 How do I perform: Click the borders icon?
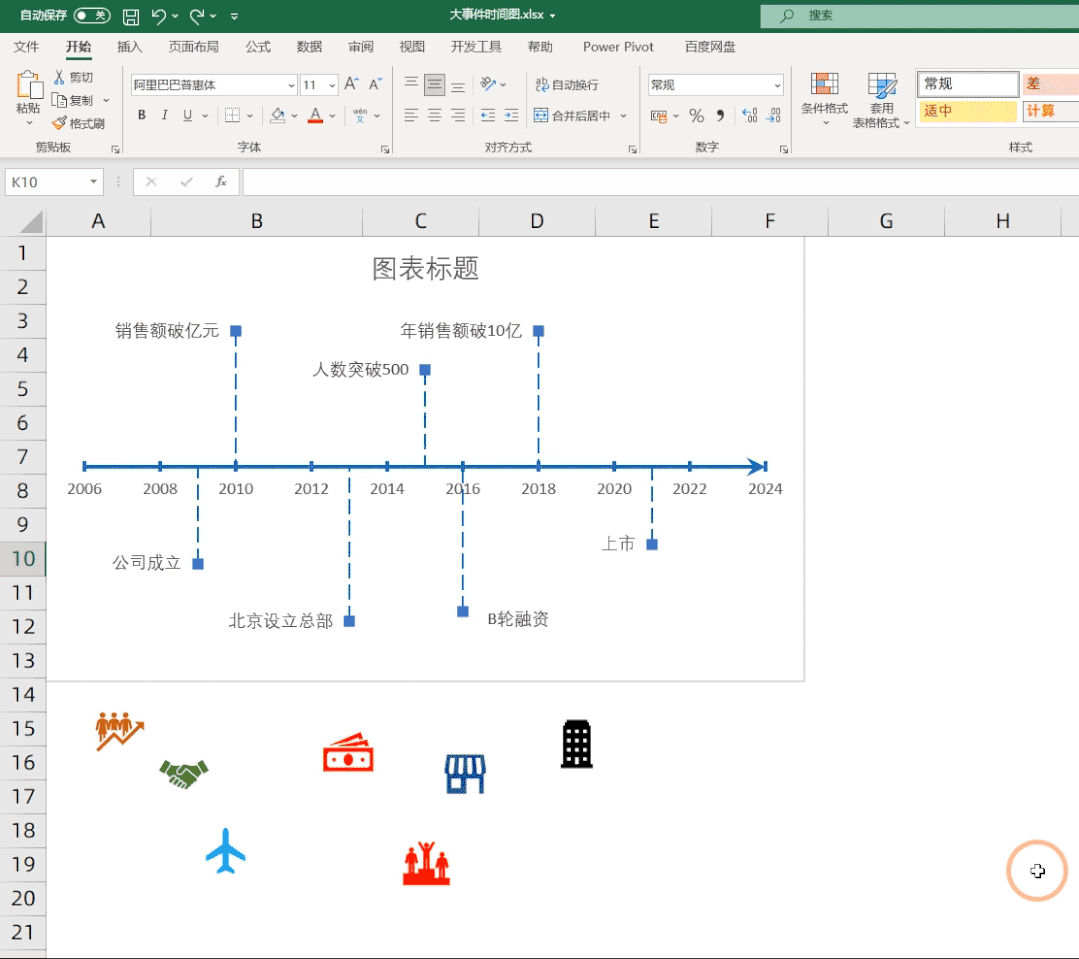(x=233, y=115)
